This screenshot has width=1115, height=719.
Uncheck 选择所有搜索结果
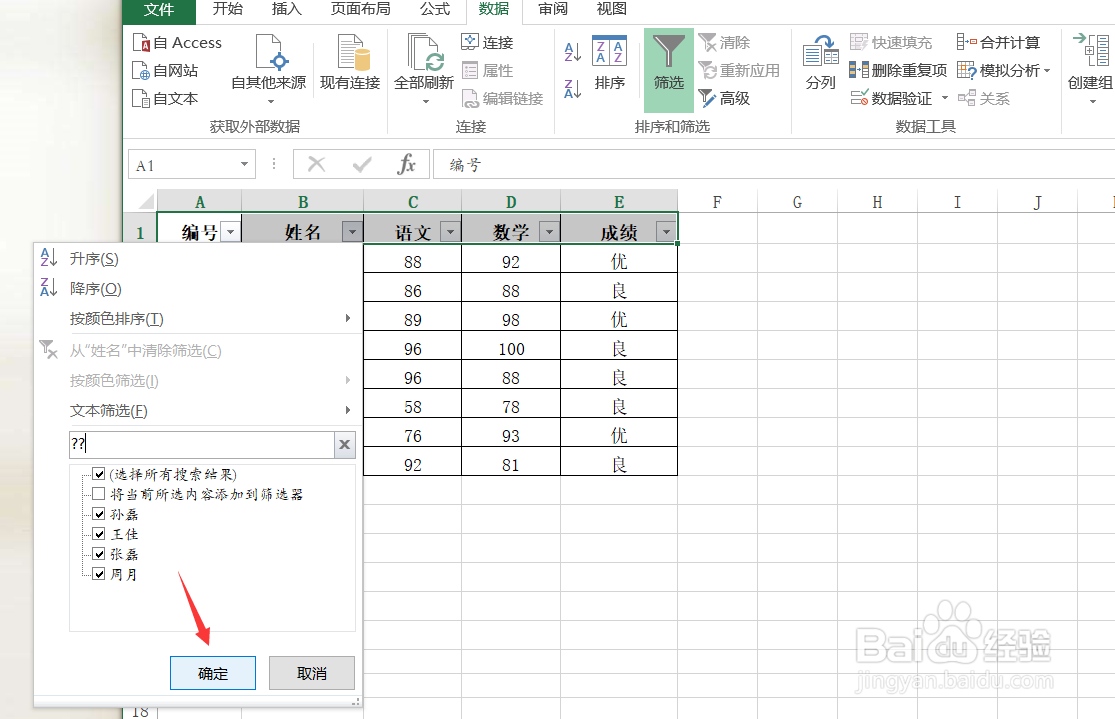click(98, 473)
